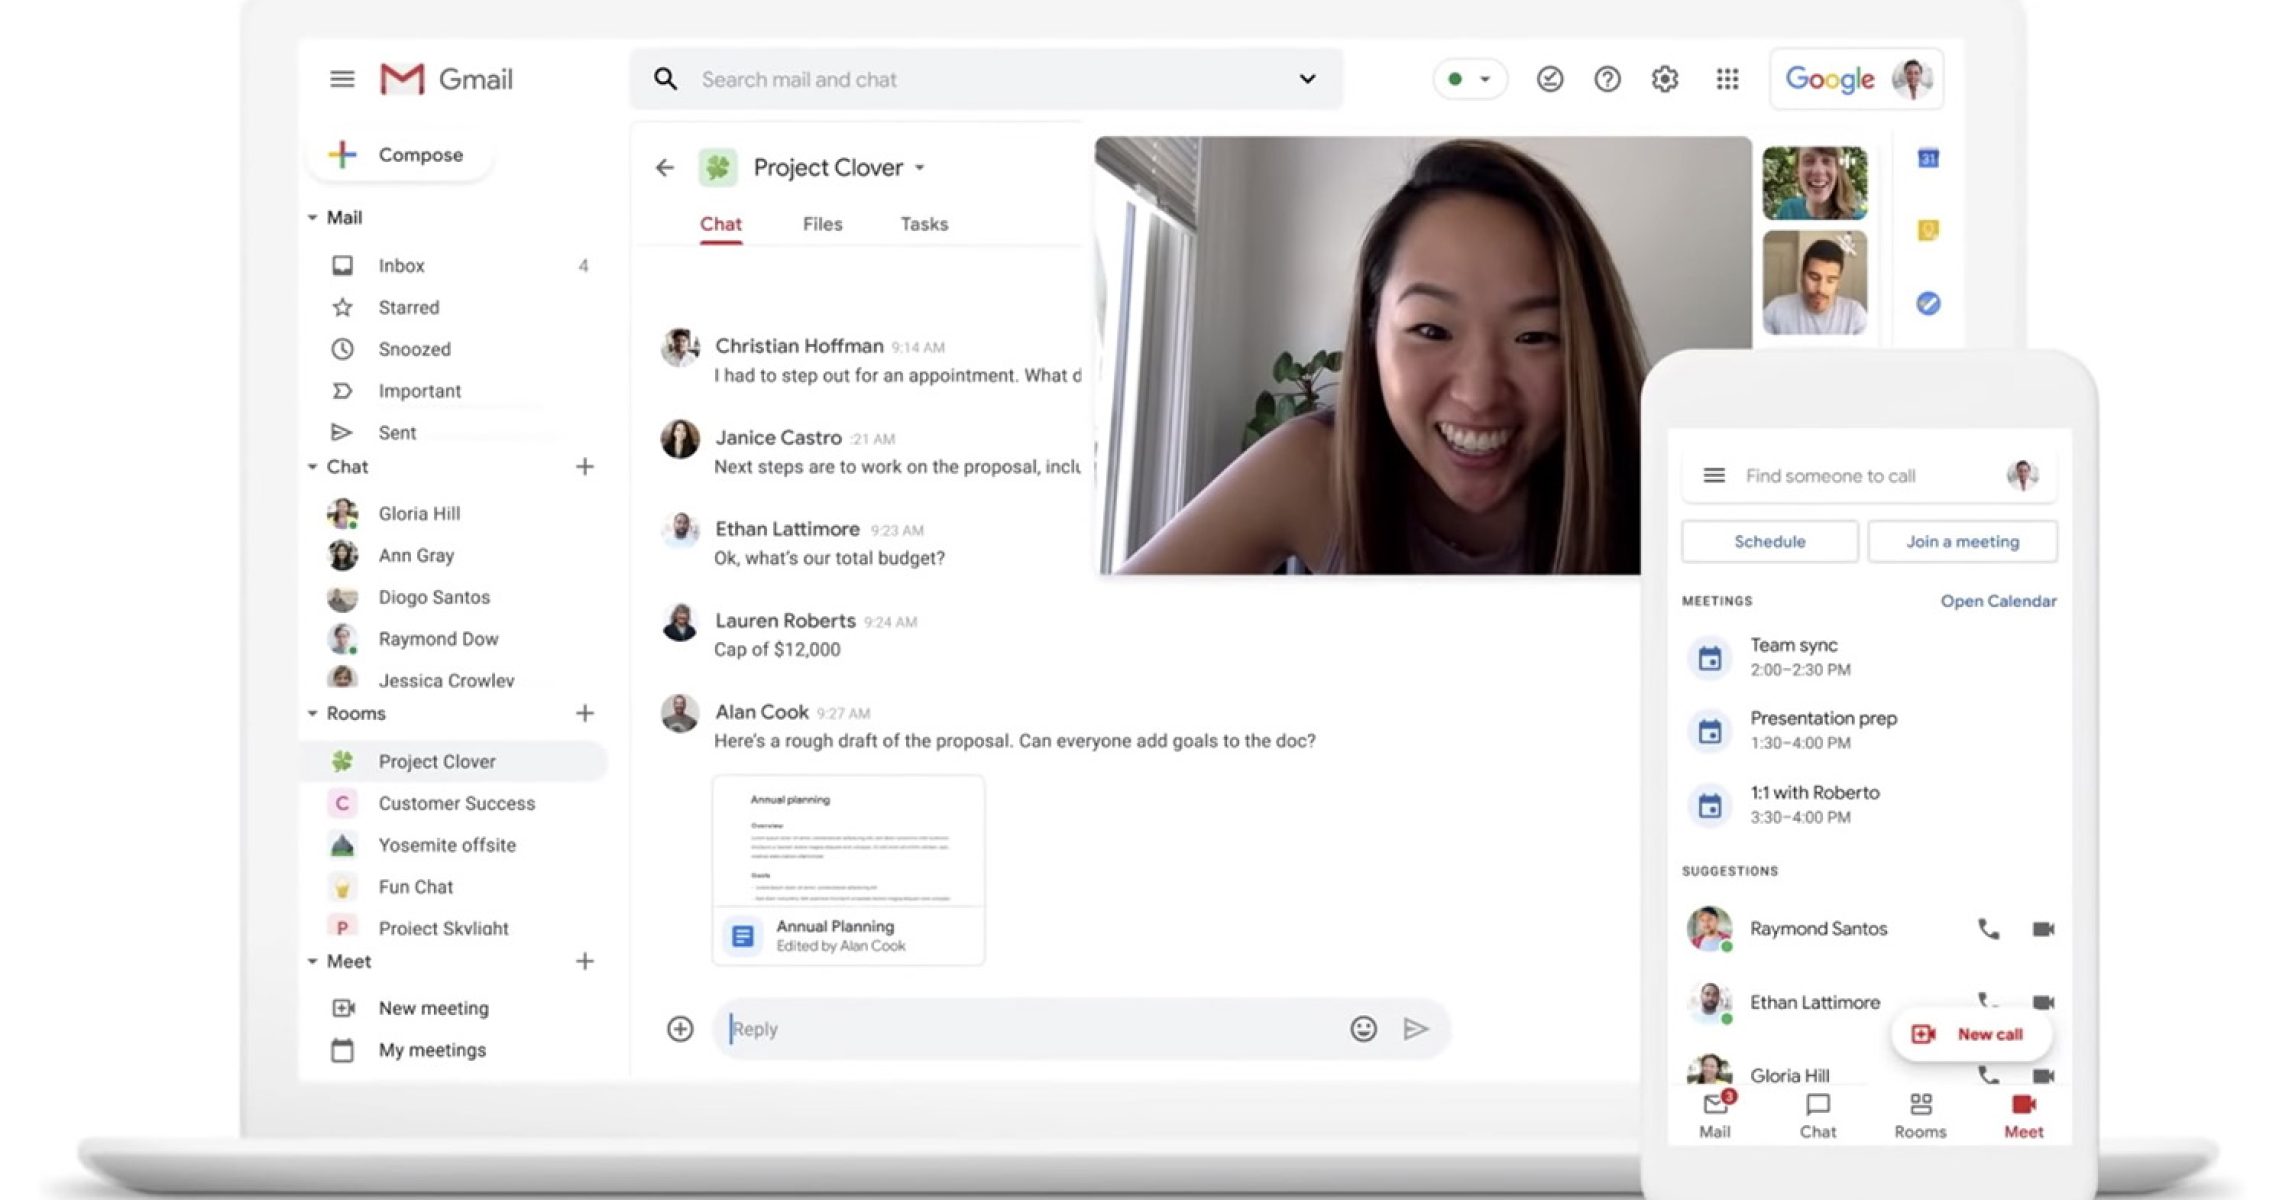Image resolution: width=2292 pixels, height=1200 pixels.
Task: Collapse the Rooms section
Action: (x=313, y=714)
